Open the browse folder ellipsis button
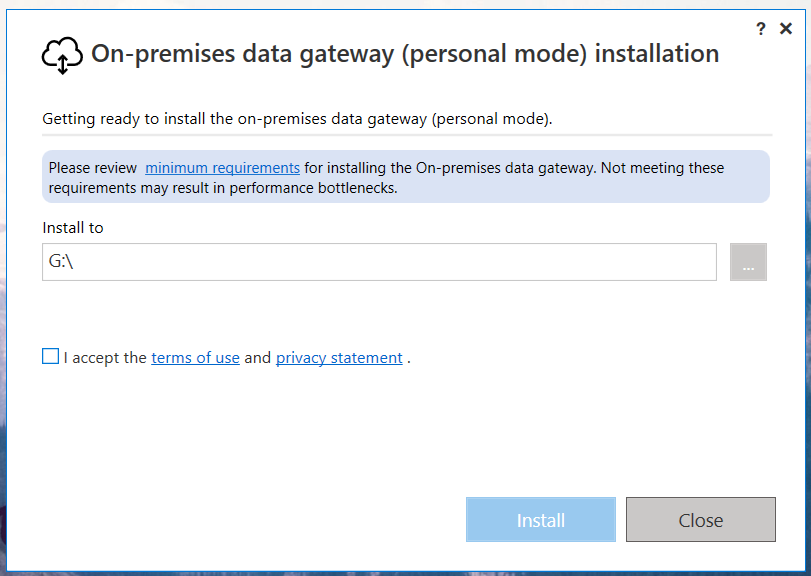 point(748,262)
